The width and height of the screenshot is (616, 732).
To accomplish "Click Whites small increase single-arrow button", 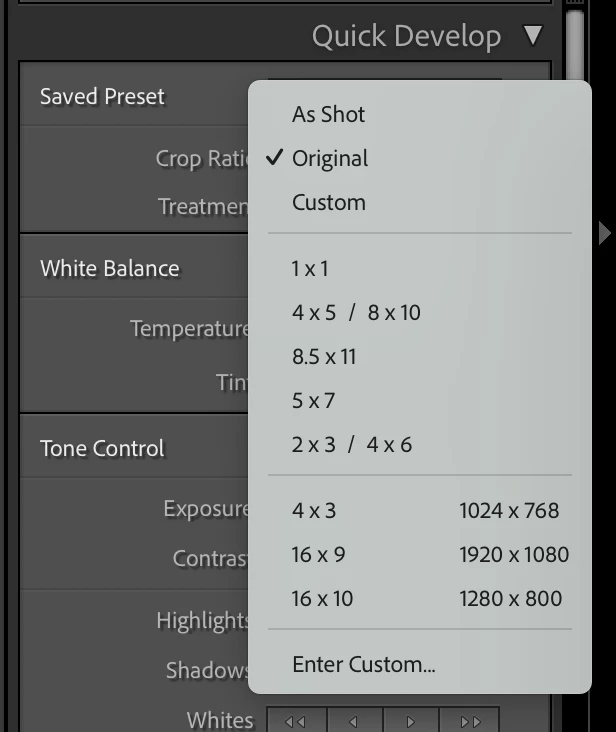I will click(412, 721).
